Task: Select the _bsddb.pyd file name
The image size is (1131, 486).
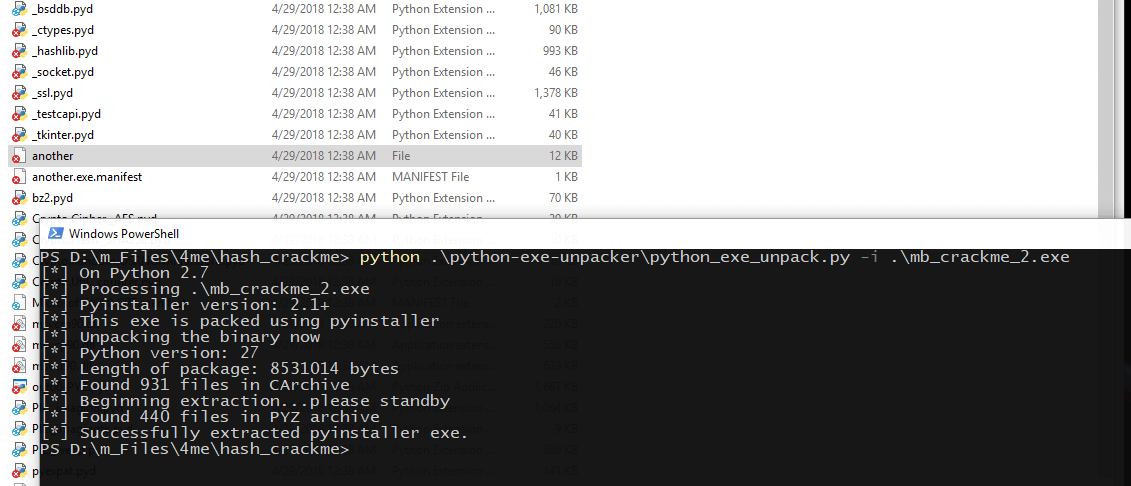Action: point(62,9)
